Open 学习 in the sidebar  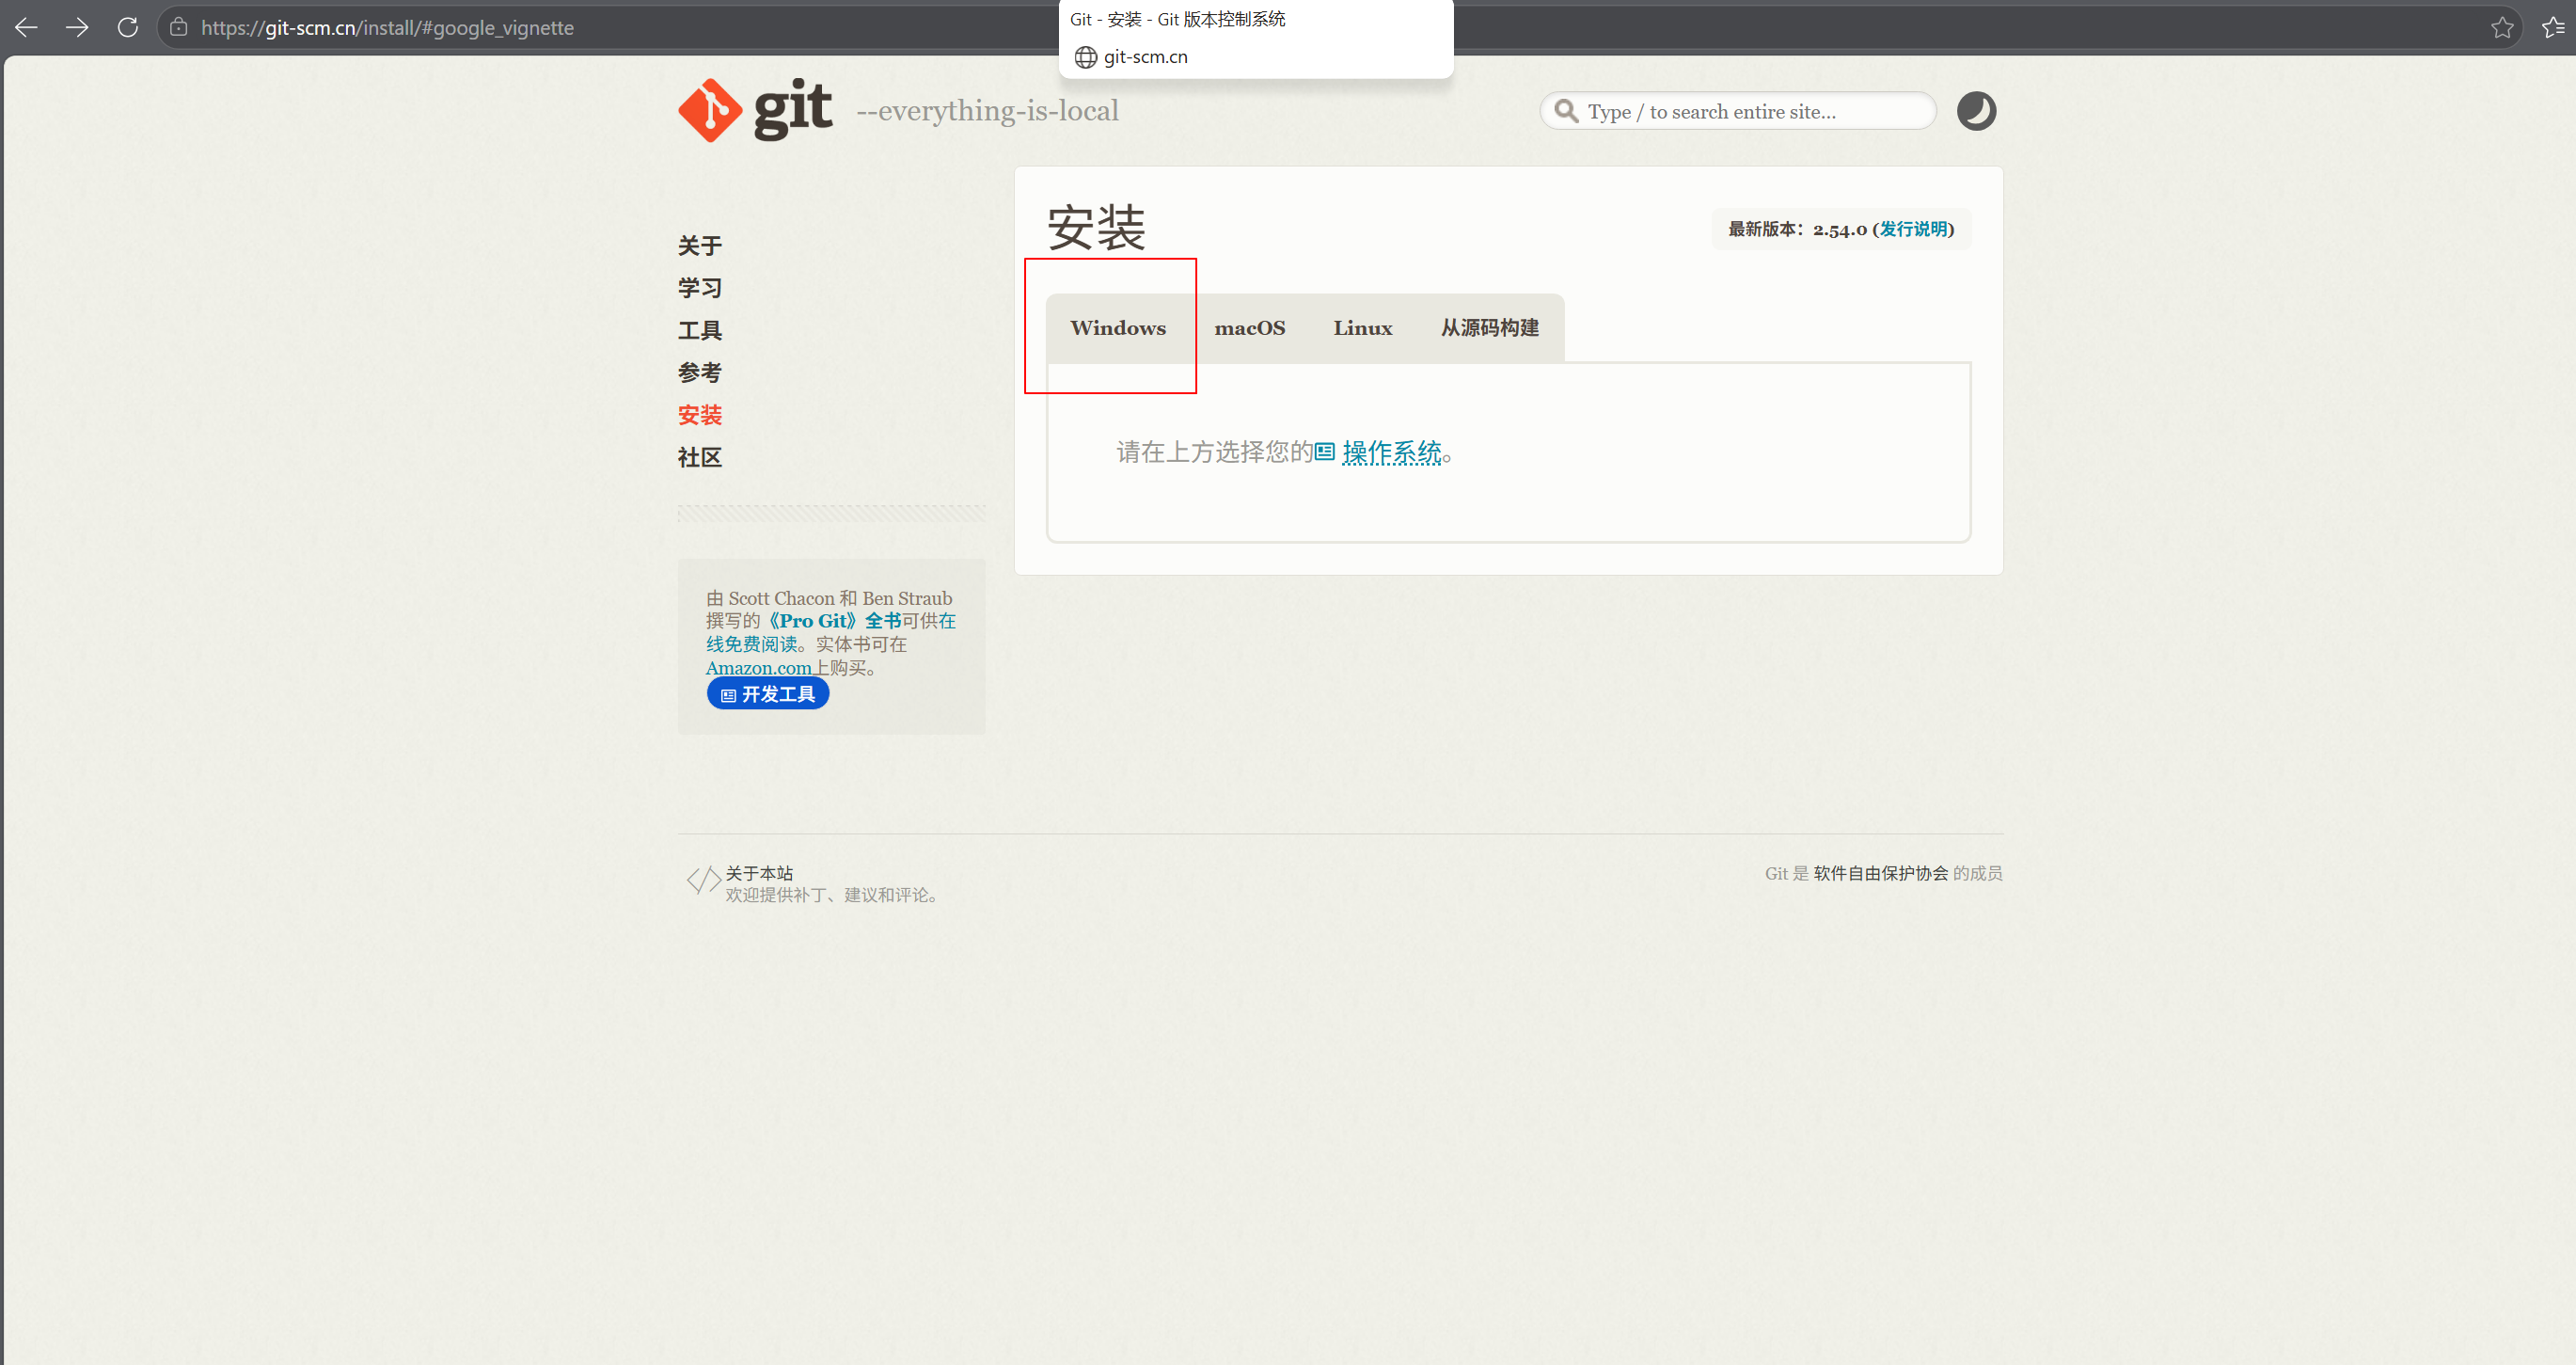point(700,288)
